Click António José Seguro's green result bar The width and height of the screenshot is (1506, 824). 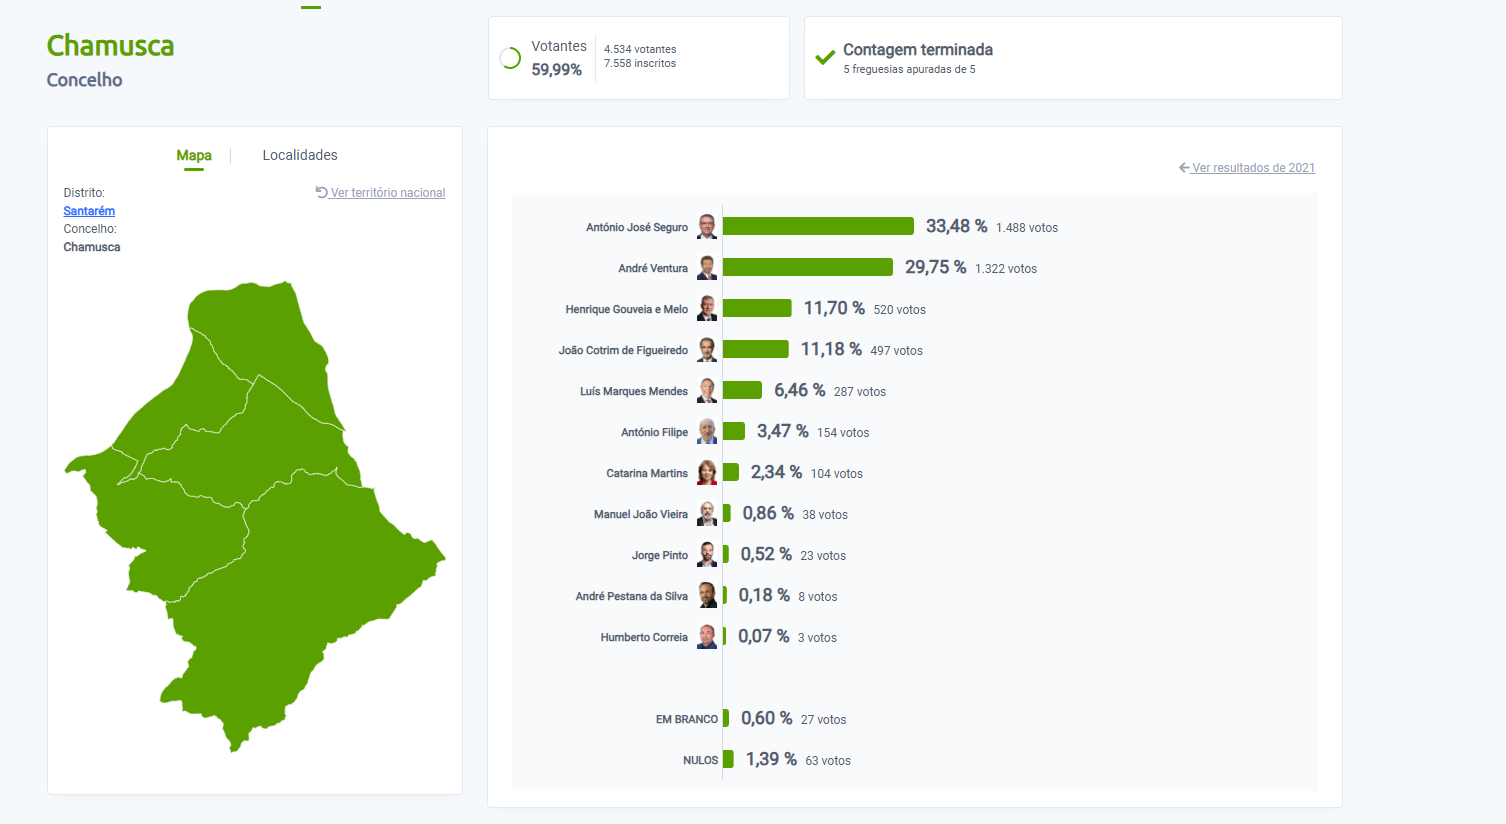(x=818, y=227)
